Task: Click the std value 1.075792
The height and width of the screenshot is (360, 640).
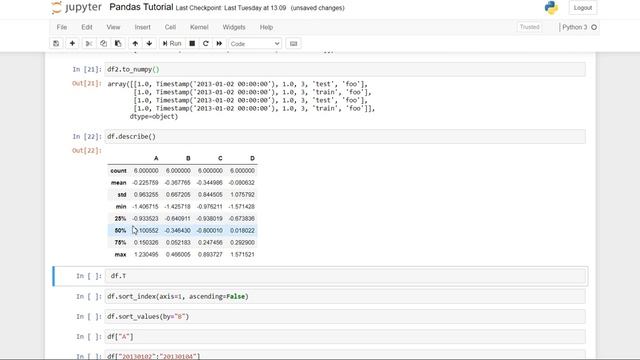Action: (242, 195)
